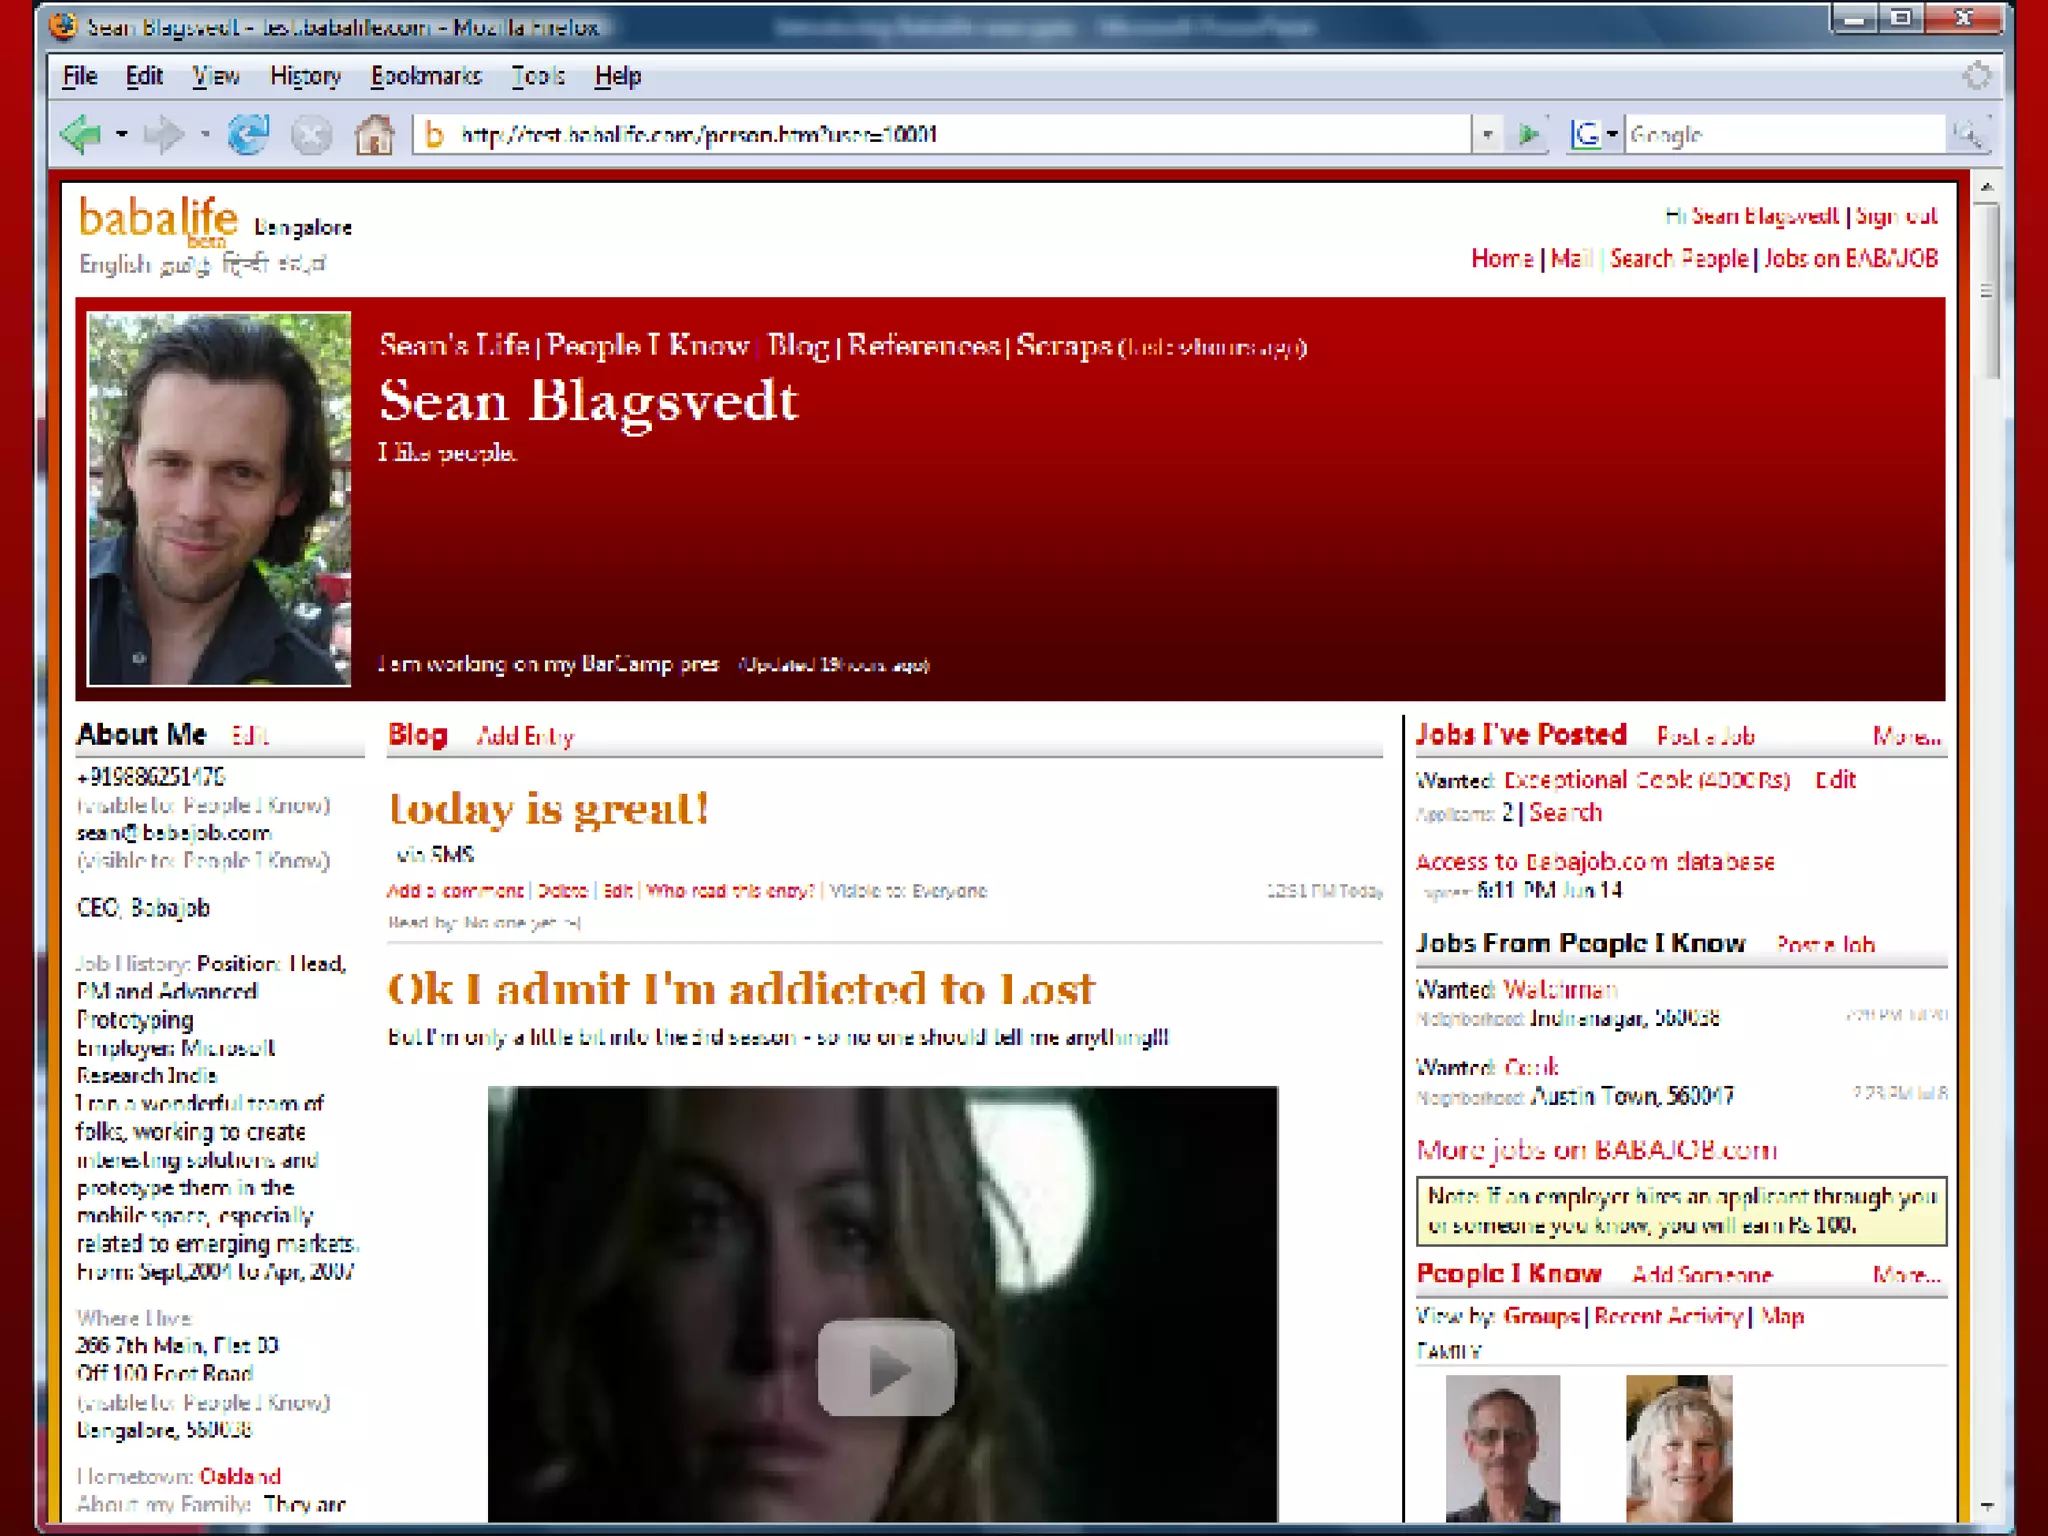The image size is (2048, 1536).
Task: Click the Forward navigation arrow
Action: click(163, 134)
